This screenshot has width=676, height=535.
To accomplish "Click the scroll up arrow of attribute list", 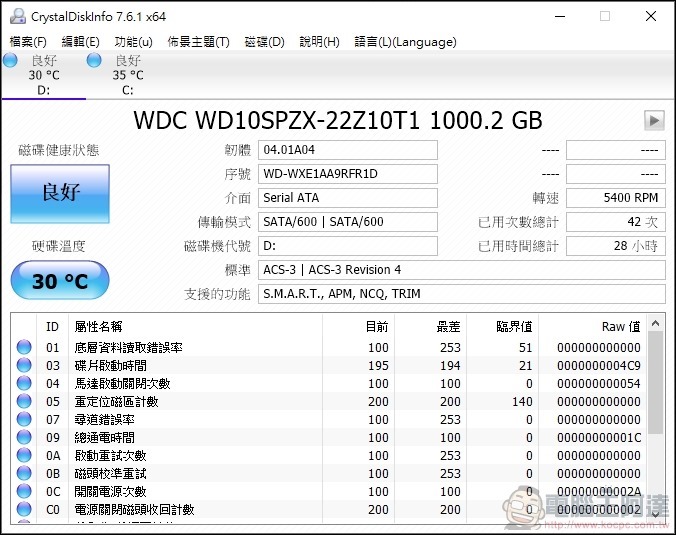I will 656,323.
